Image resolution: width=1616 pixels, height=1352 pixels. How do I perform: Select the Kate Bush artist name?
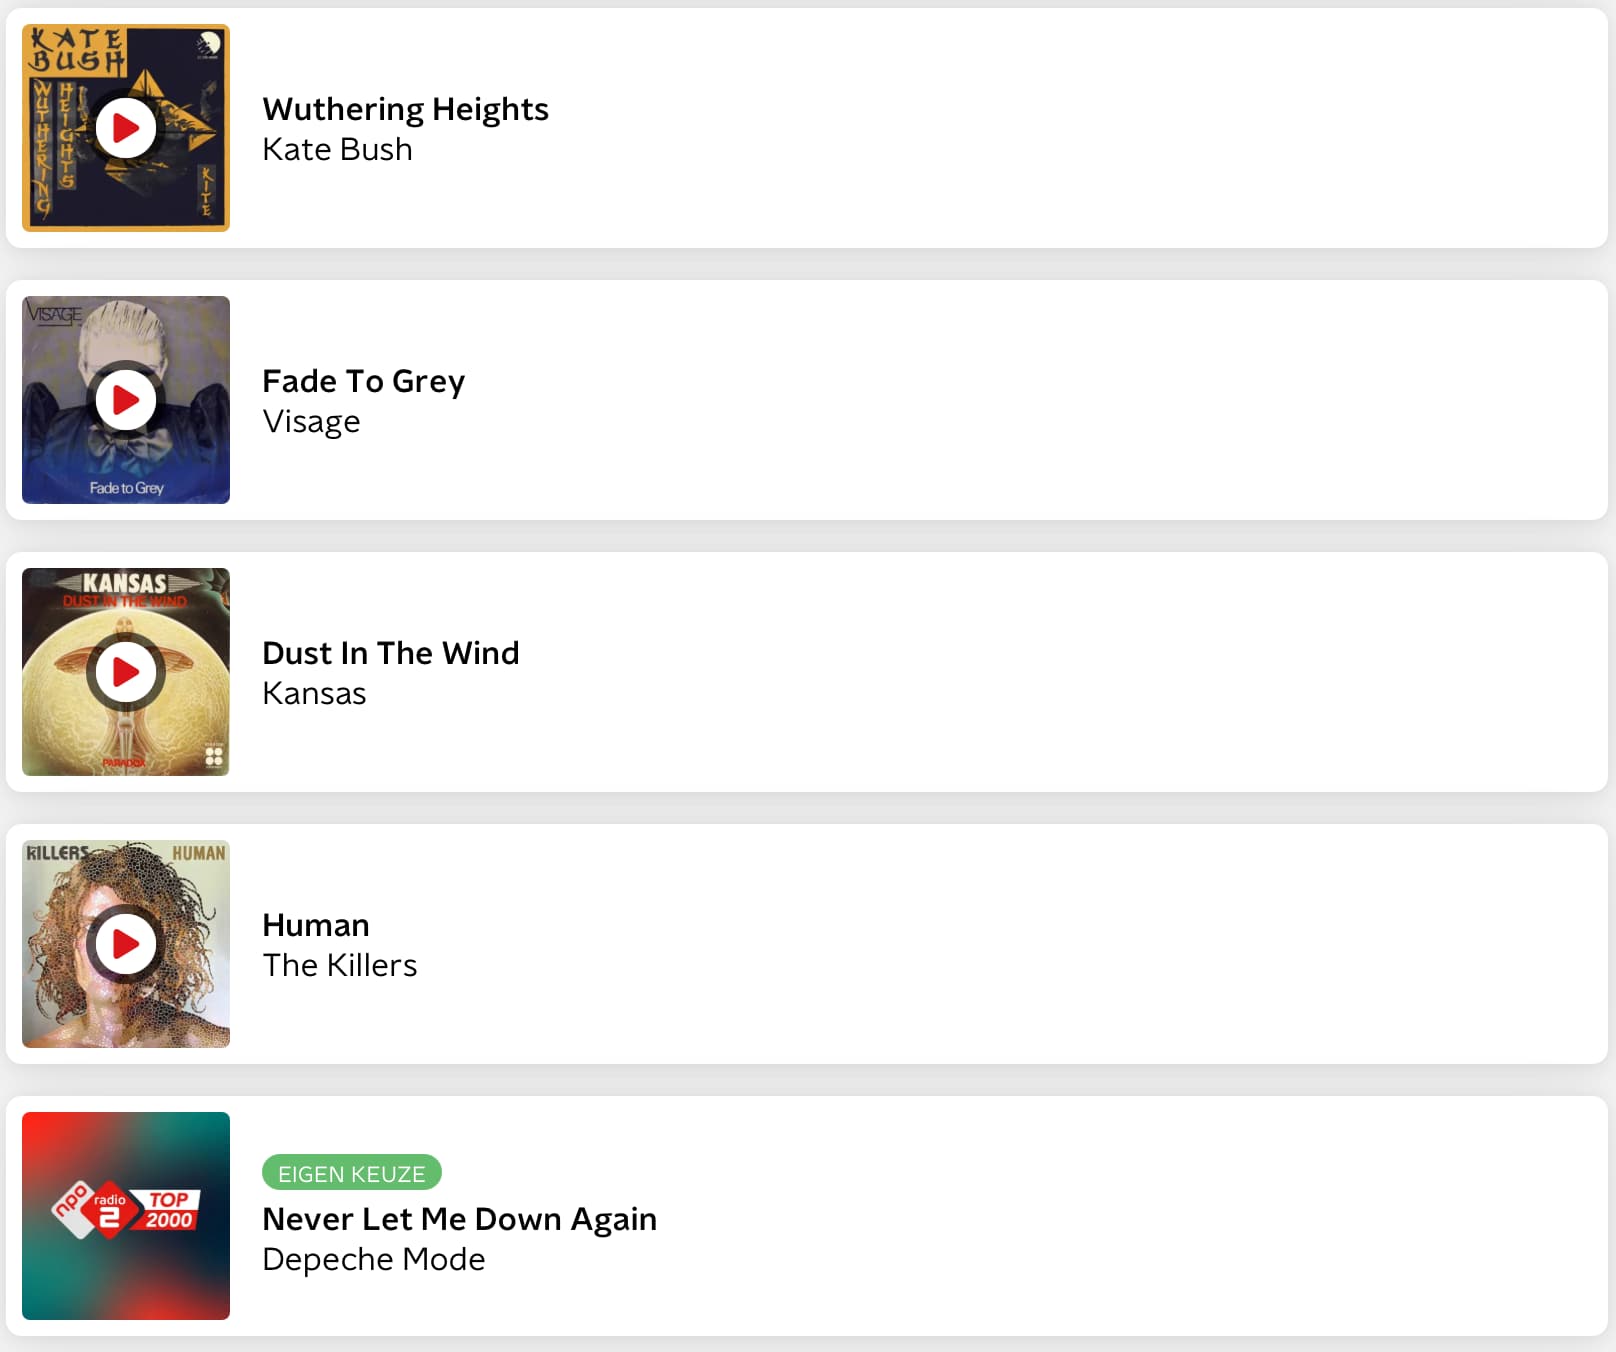[337, 149]
